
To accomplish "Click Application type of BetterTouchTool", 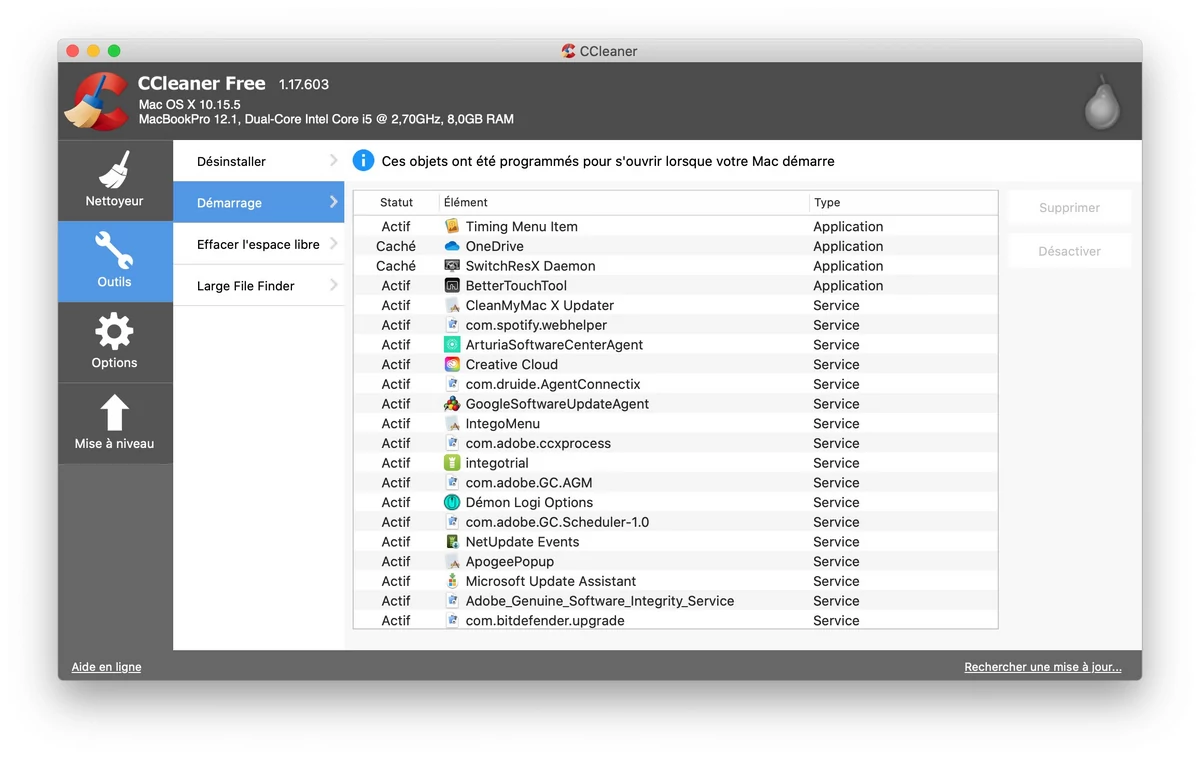I will pyautogui.click(x=848, y=286).
